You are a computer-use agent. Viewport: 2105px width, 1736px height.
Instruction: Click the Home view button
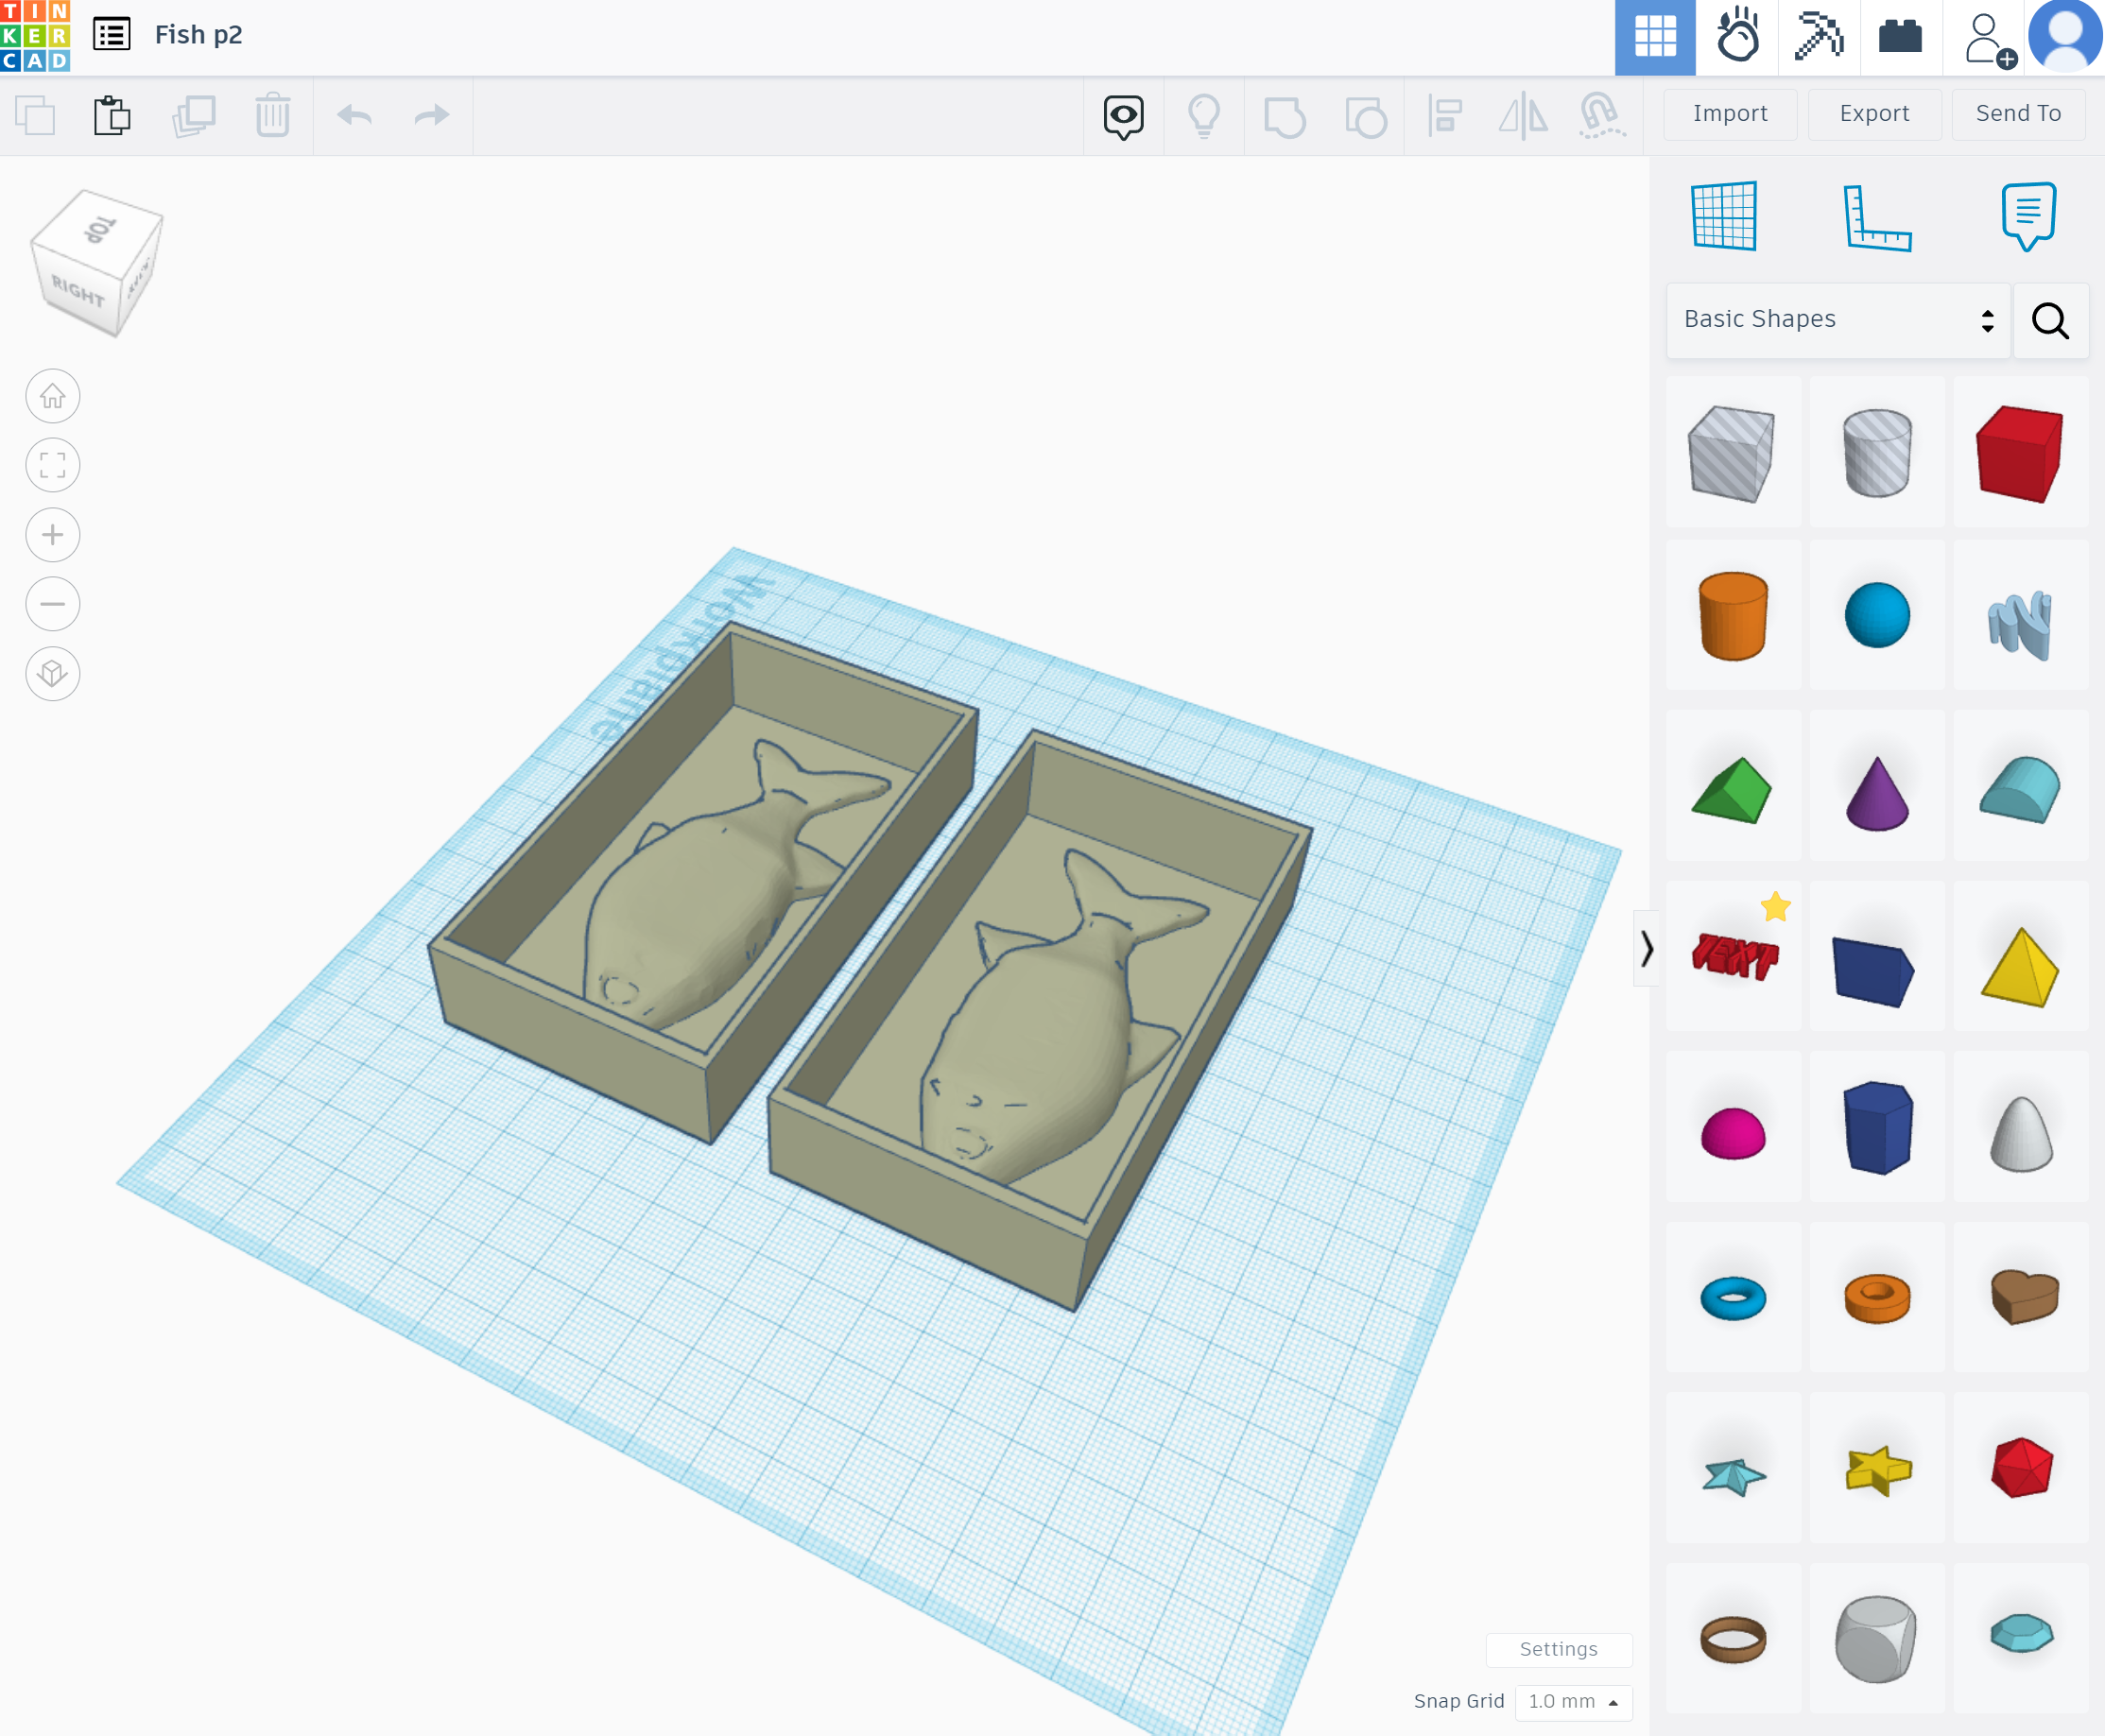pos(53,397)
